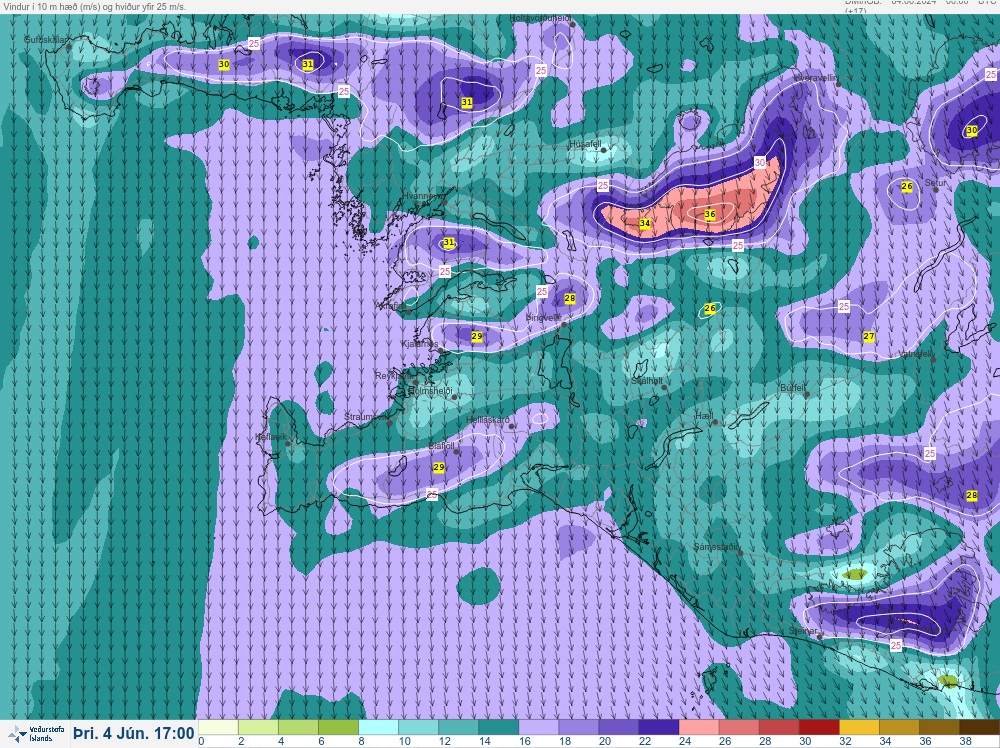Click the map title starting with Vindur í 10 m hæð

coord(95,6)
